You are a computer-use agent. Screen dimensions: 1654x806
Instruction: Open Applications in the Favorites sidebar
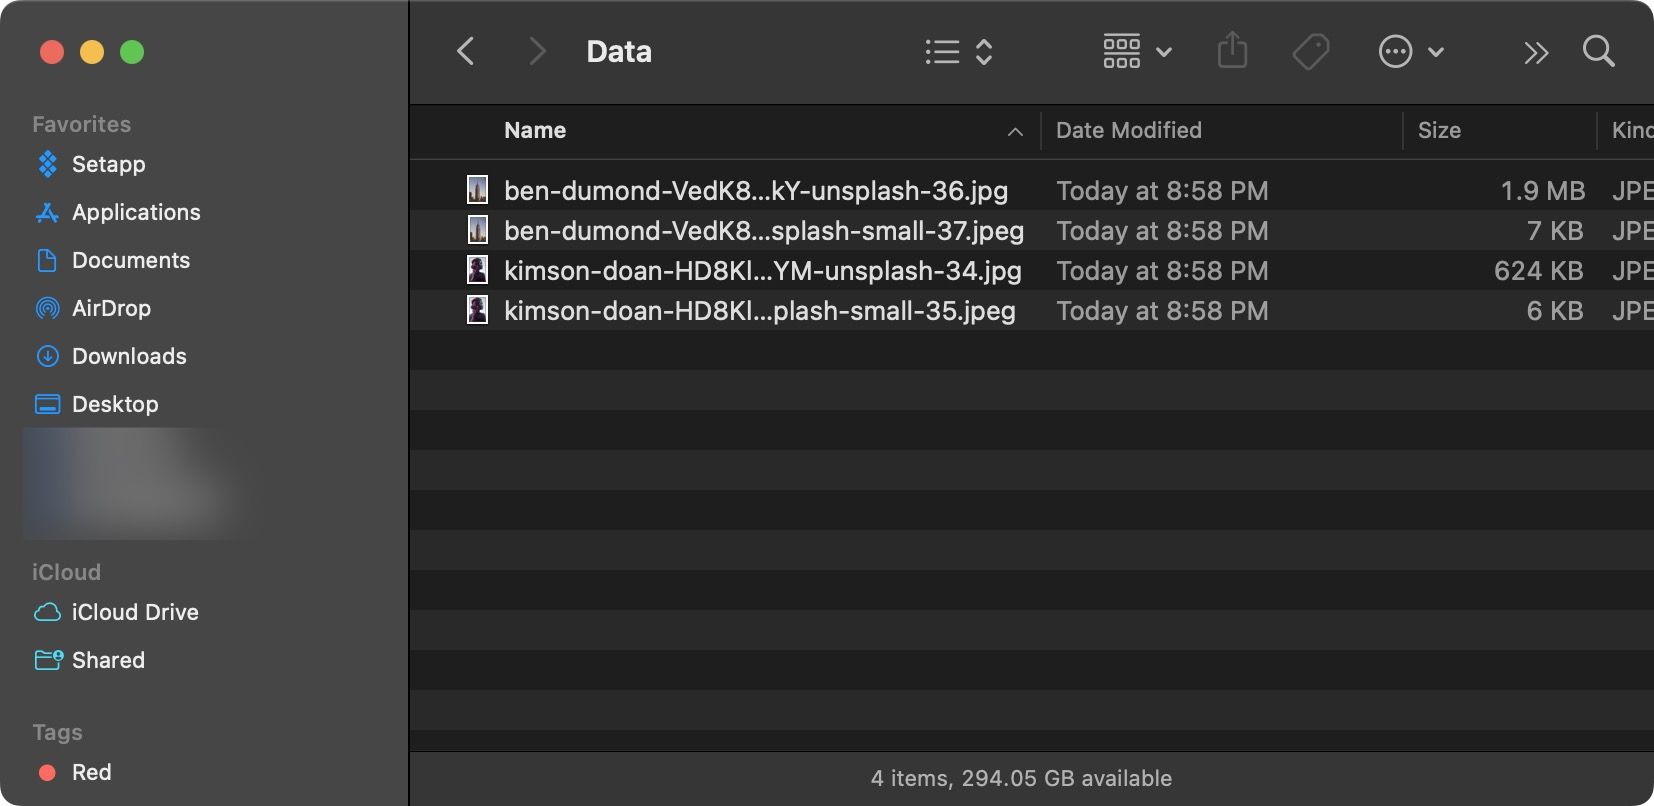click(135, 212)
